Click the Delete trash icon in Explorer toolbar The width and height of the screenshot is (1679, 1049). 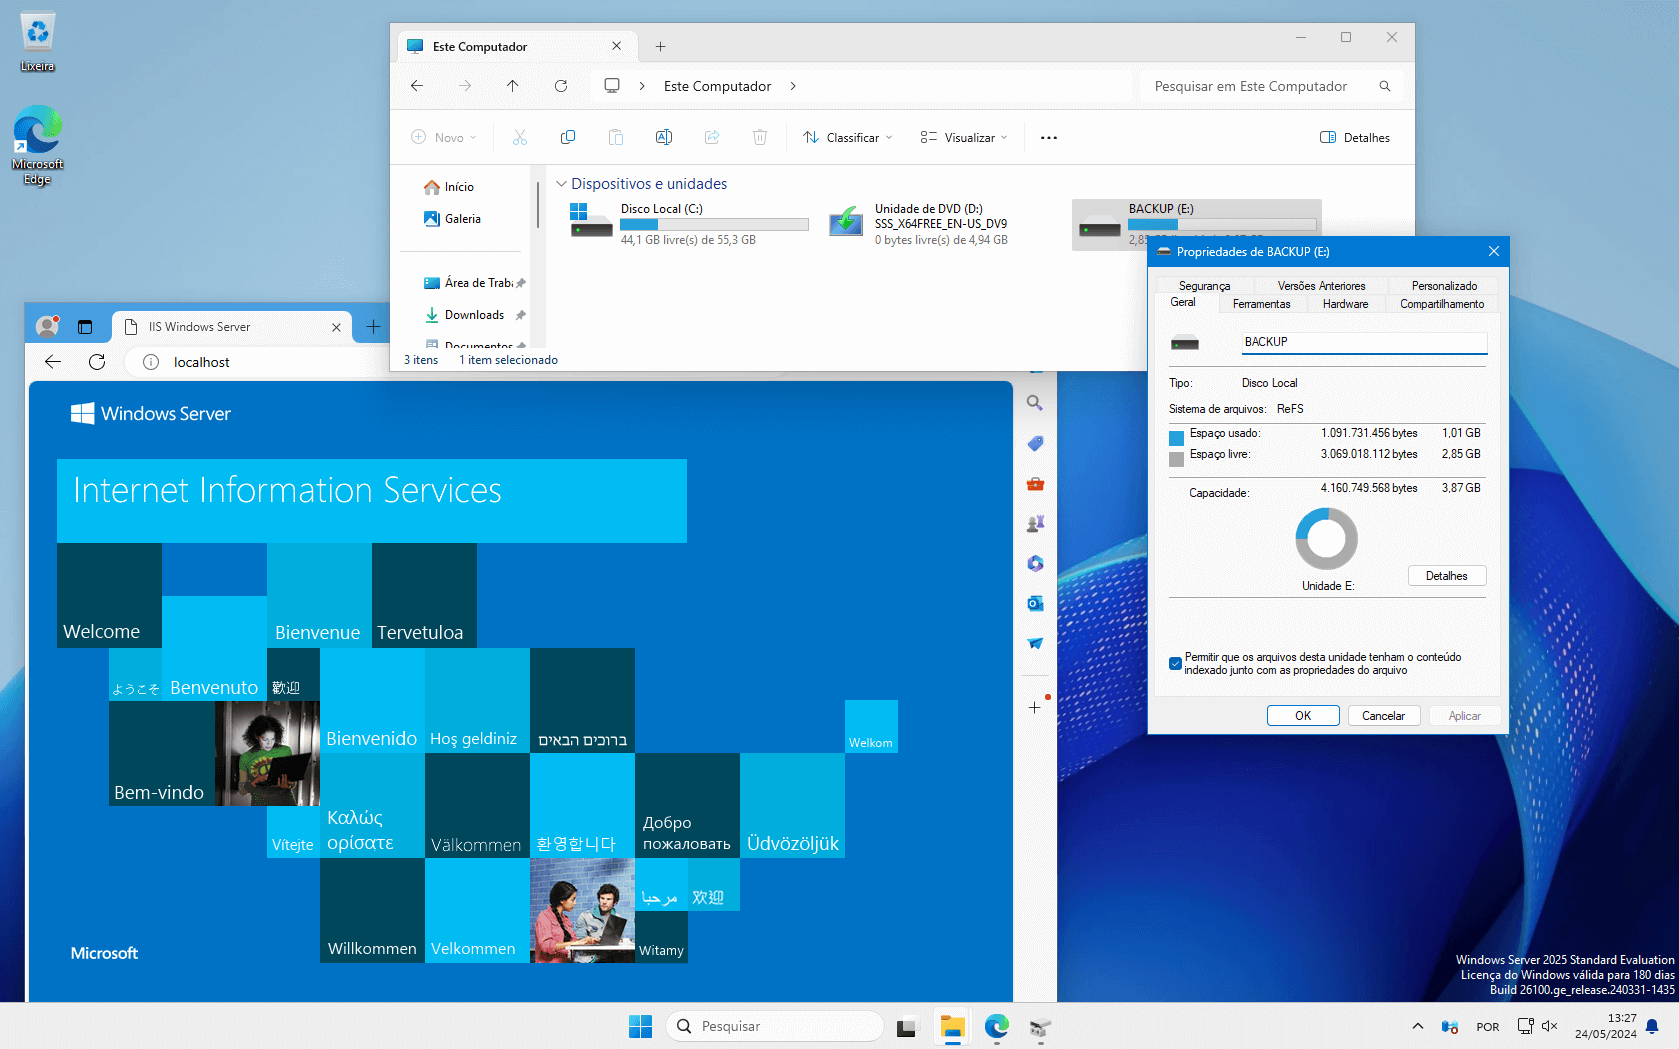[760, 137]
